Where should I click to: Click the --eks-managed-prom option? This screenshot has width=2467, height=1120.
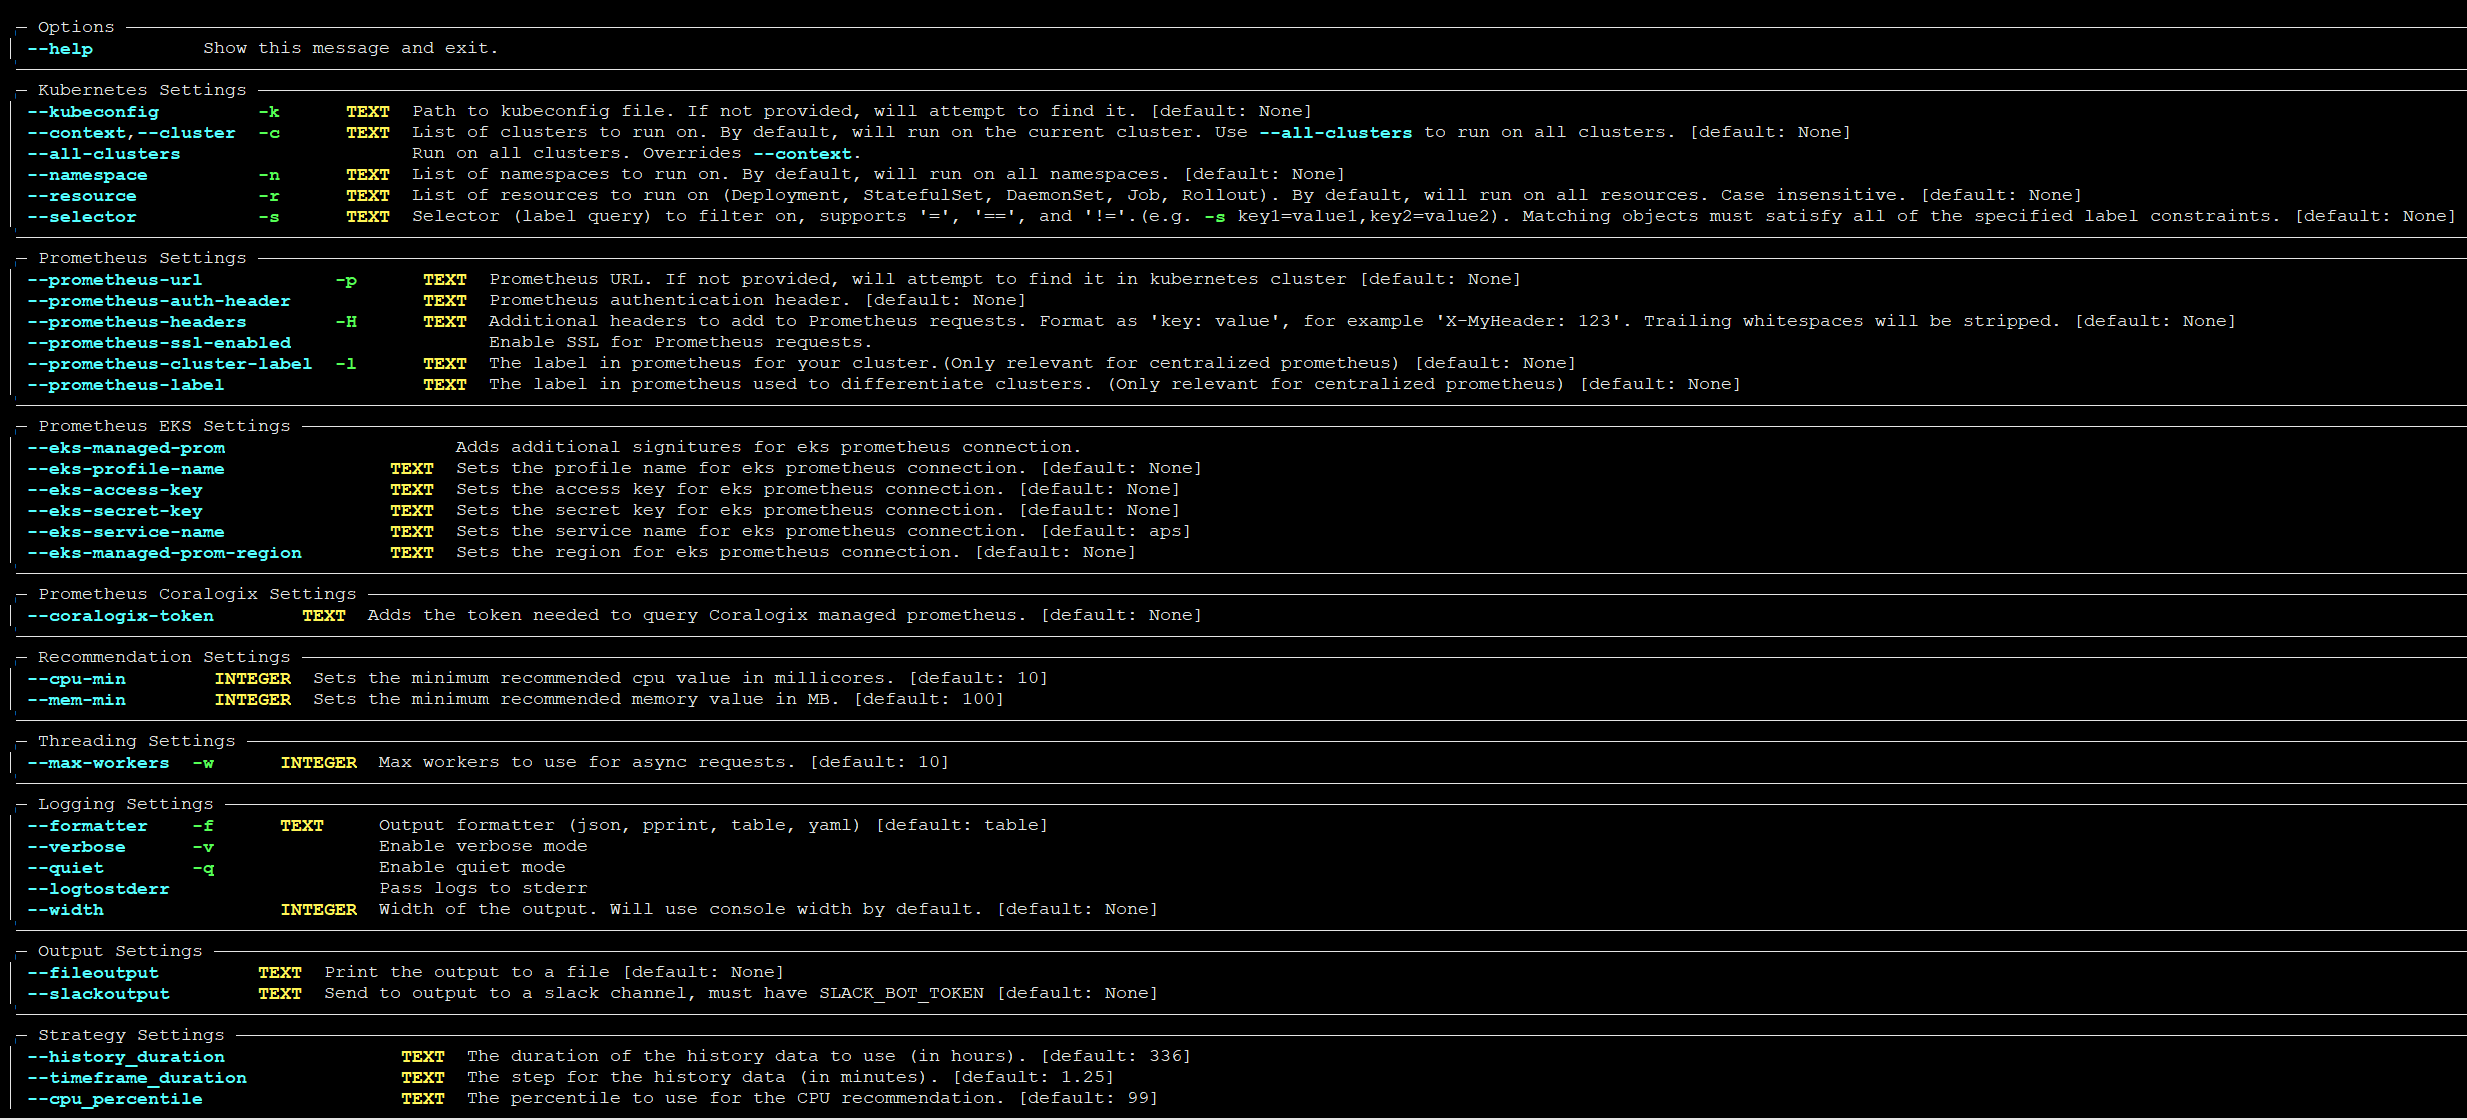point(126,448)
